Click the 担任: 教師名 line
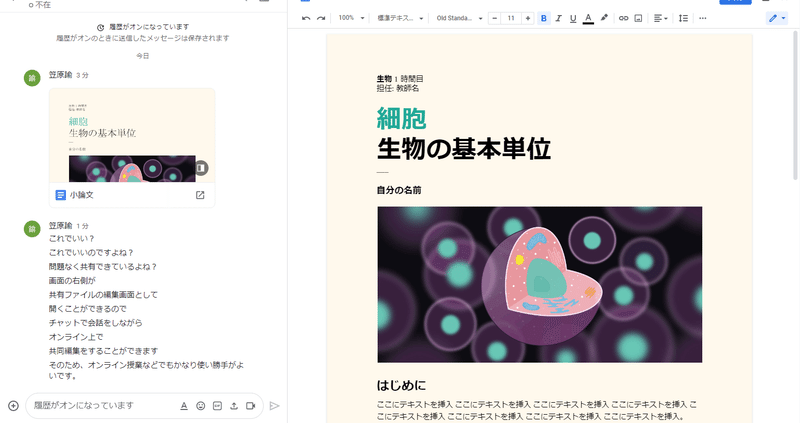 pyautogui.click(x=398, y=88)
